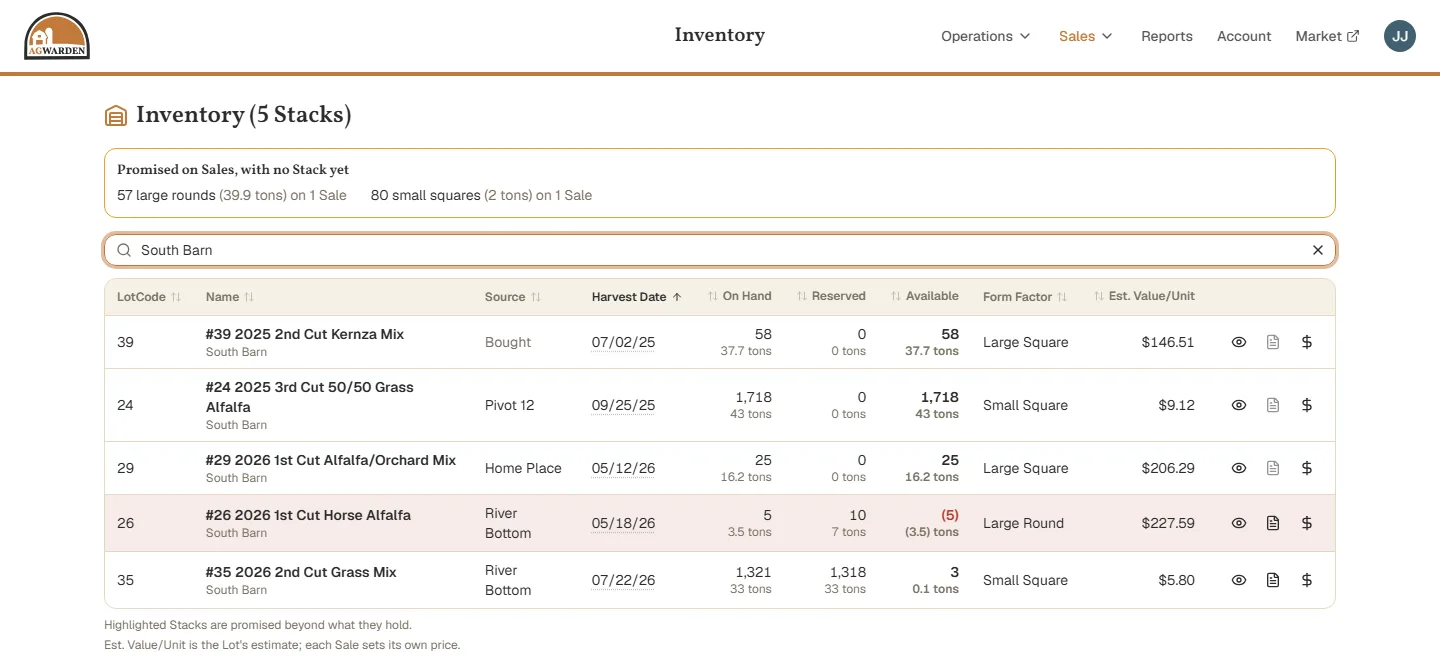Open #35 2026 2nd Cut Grass Mix
Image resolution: width=1440 pixels, height=660 pixels.
[x=301, y=572]
